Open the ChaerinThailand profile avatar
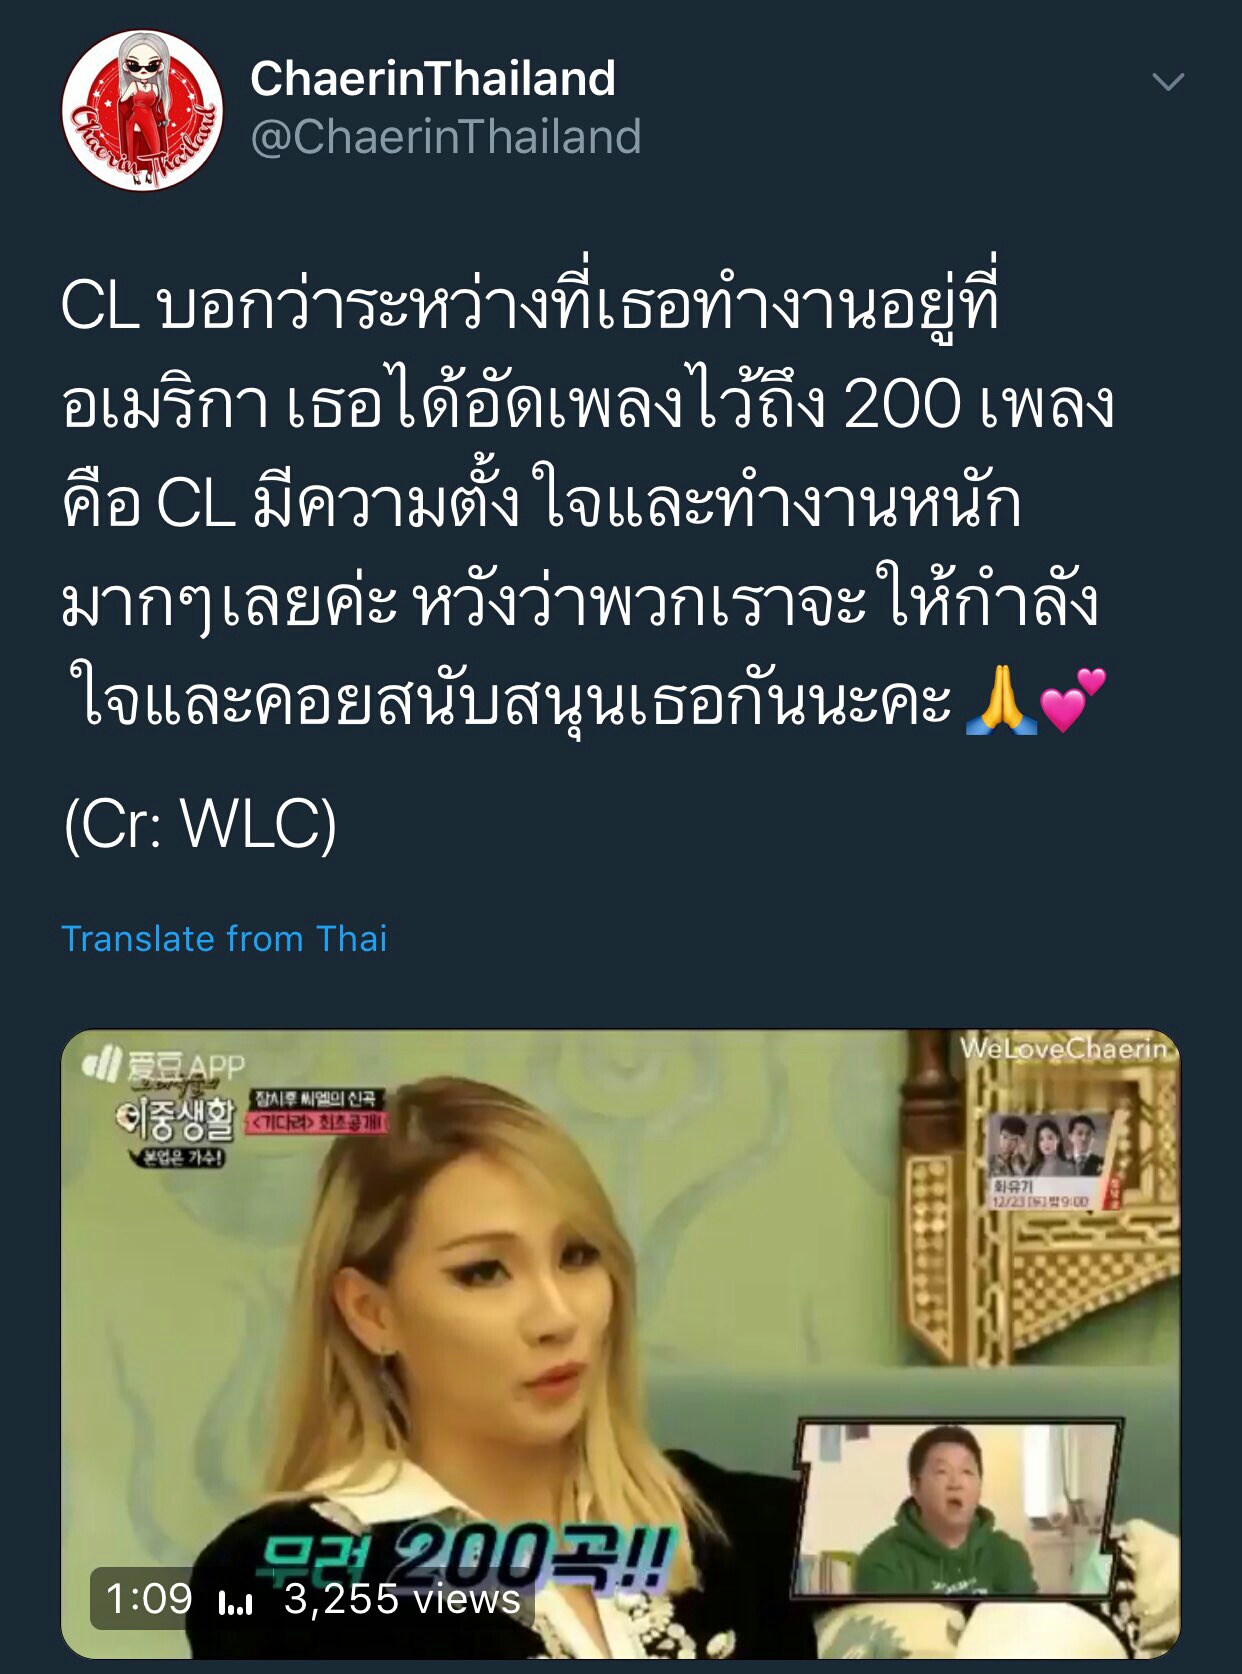This screenshot has height=1674, width=1242. click(142, 110)
